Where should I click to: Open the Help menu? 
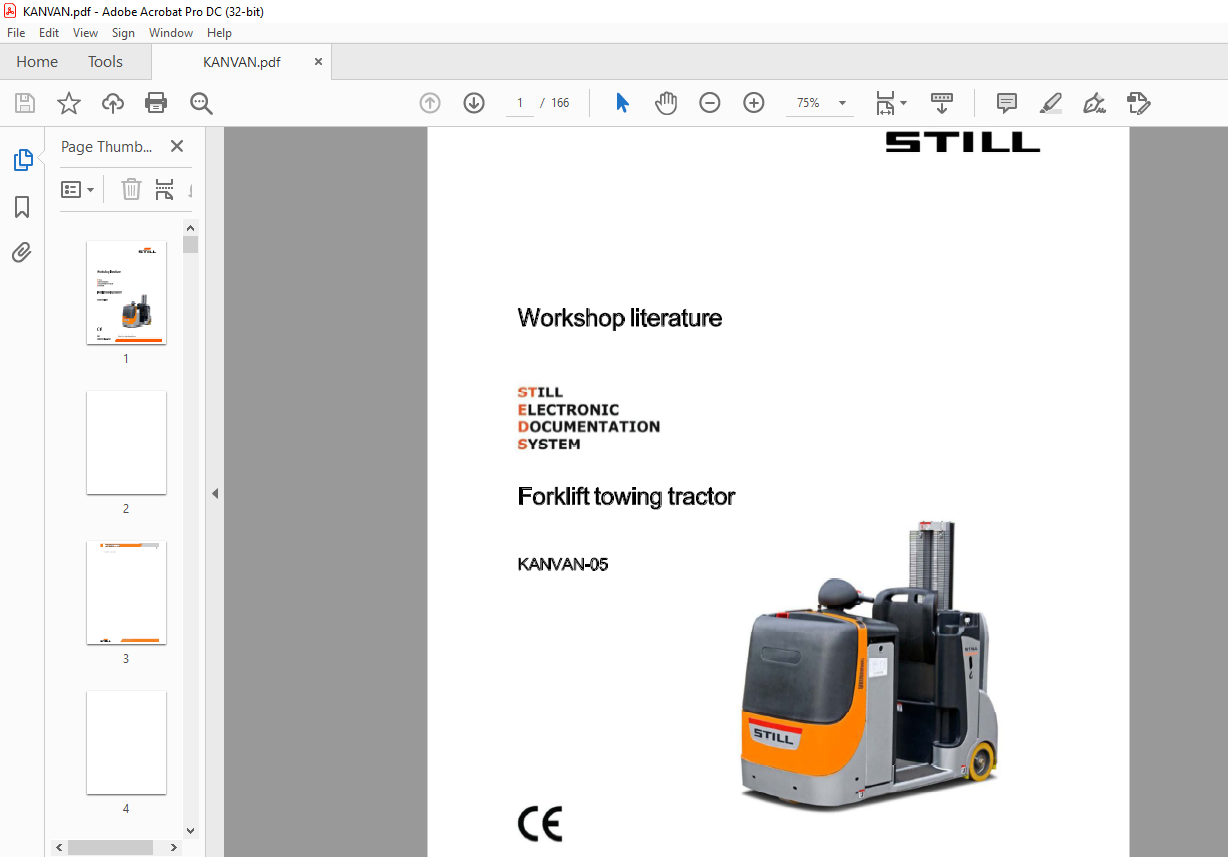[219, 33]
